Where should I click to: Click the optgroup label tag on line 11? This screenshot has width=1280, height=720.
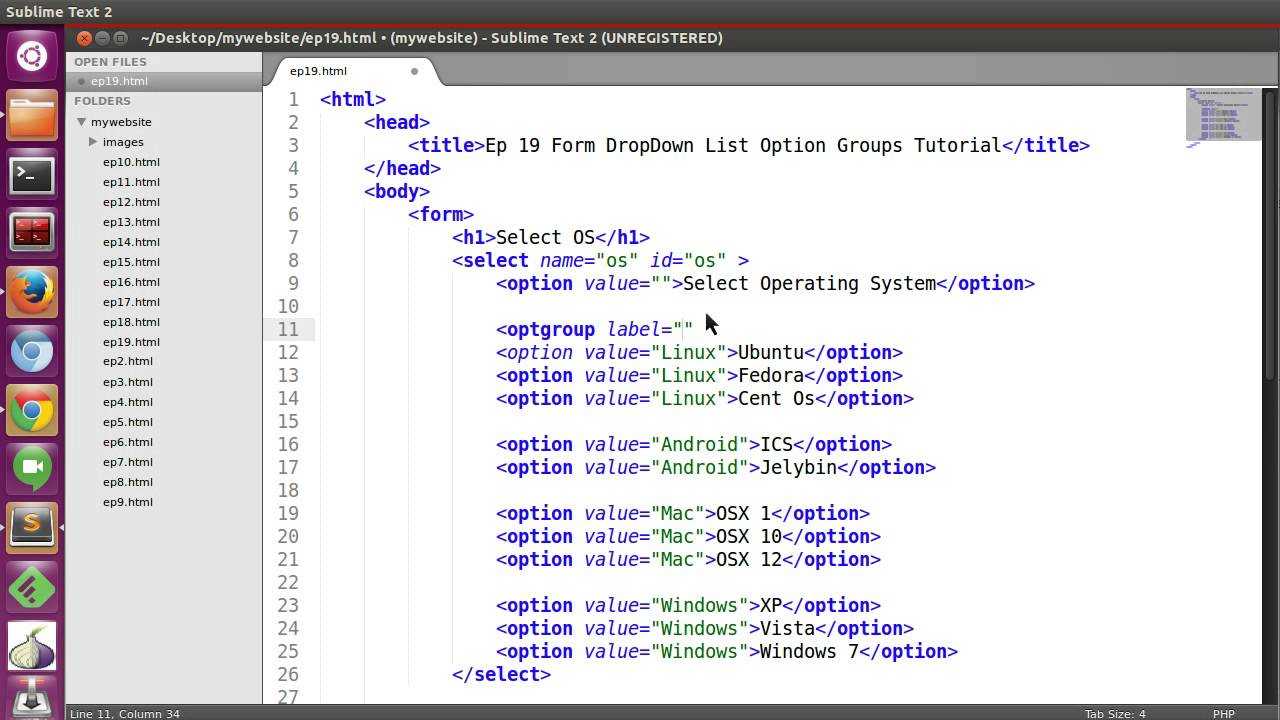pos(594,329)
